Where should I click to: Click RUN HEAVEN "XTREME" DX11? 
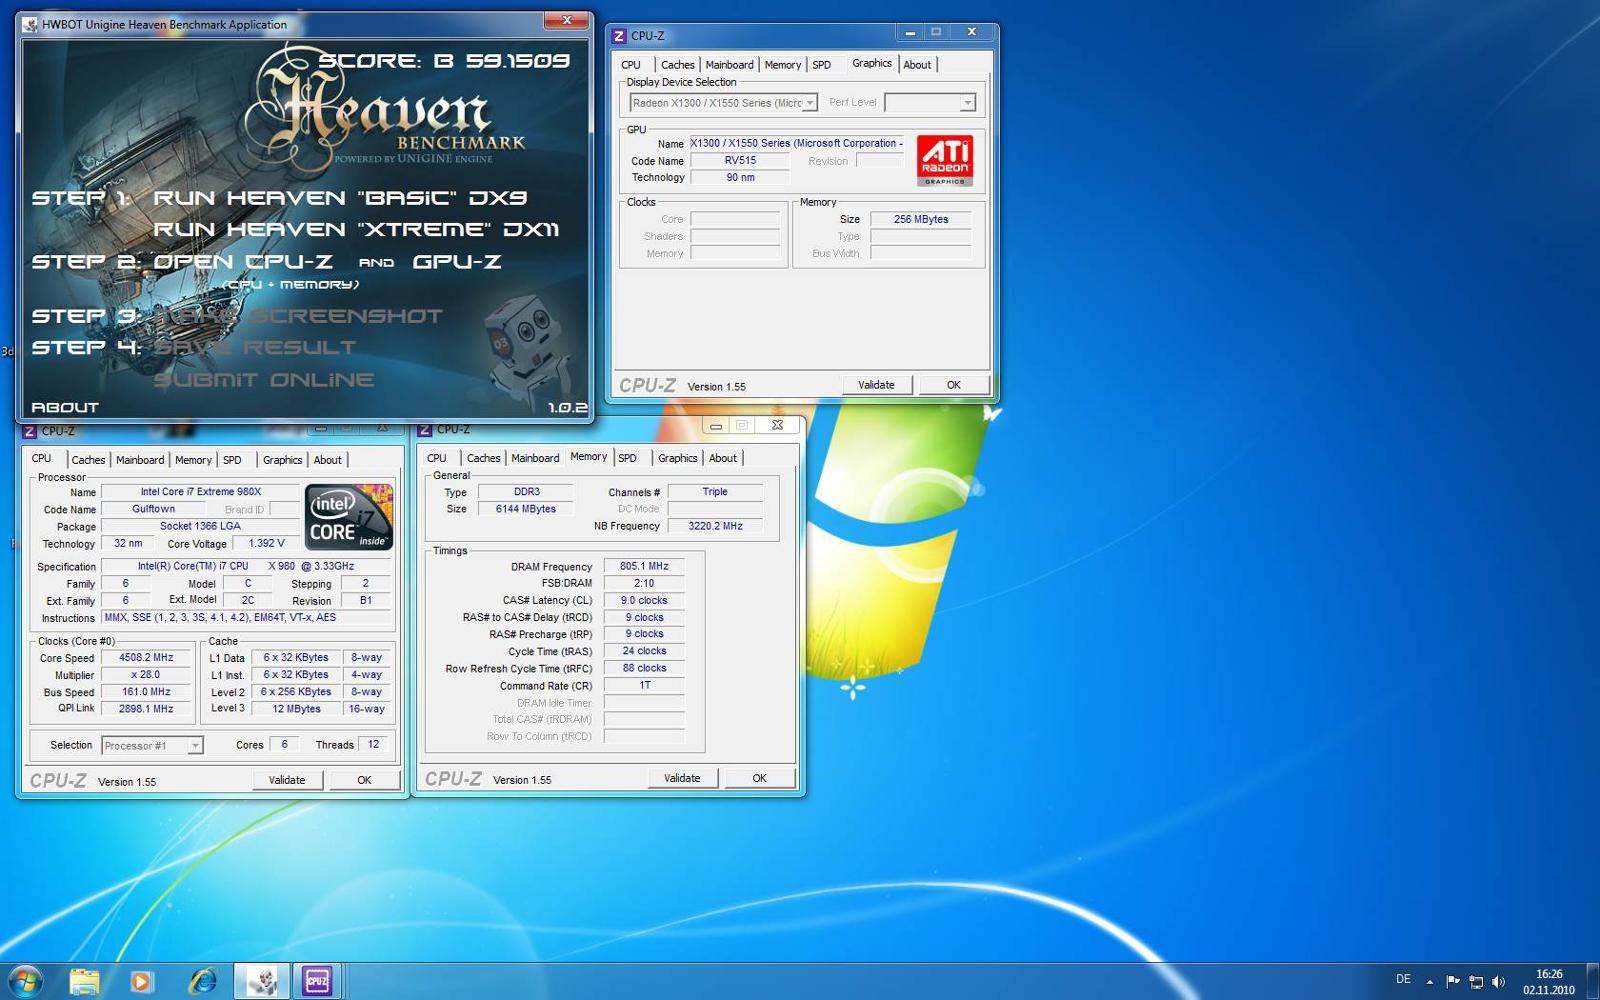coord(356,230)
